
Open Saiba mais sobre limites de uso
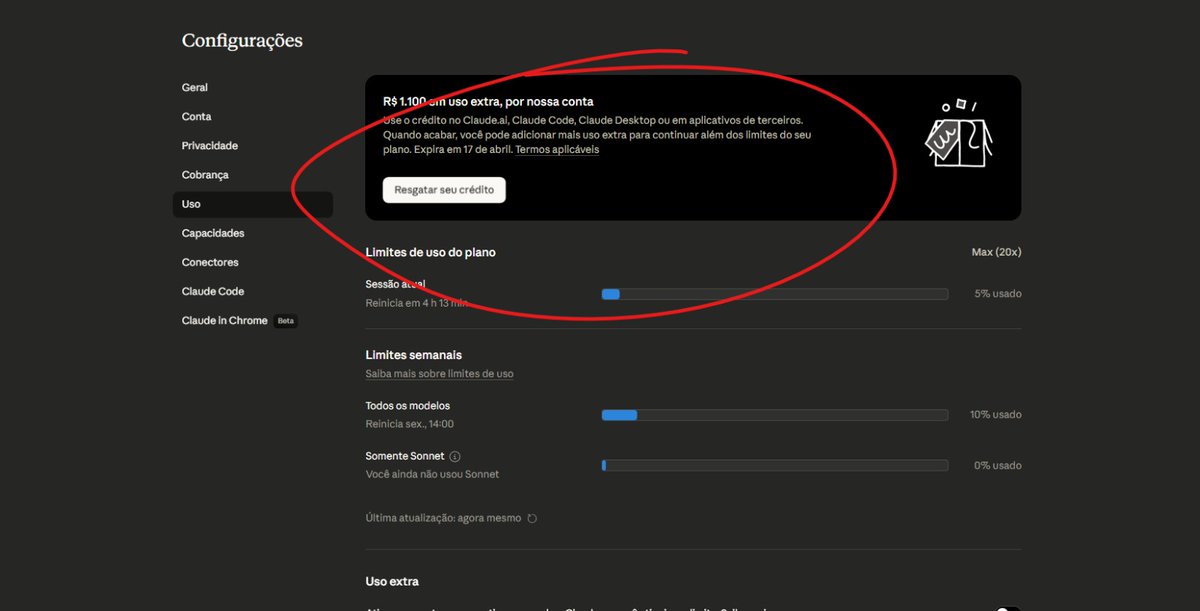pos(440,374)
